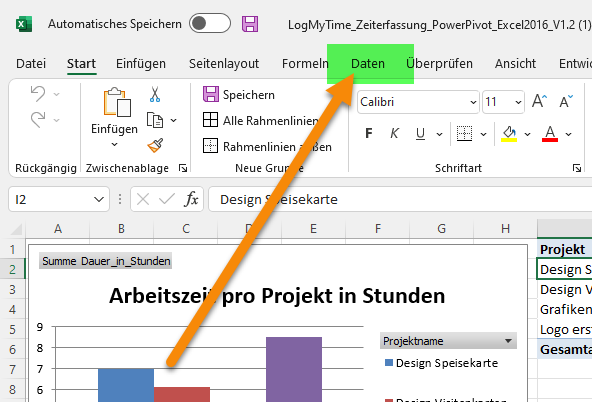592x402 pixels.
Task: Apply bold with the F icon
Action: (x=369, y=133)
